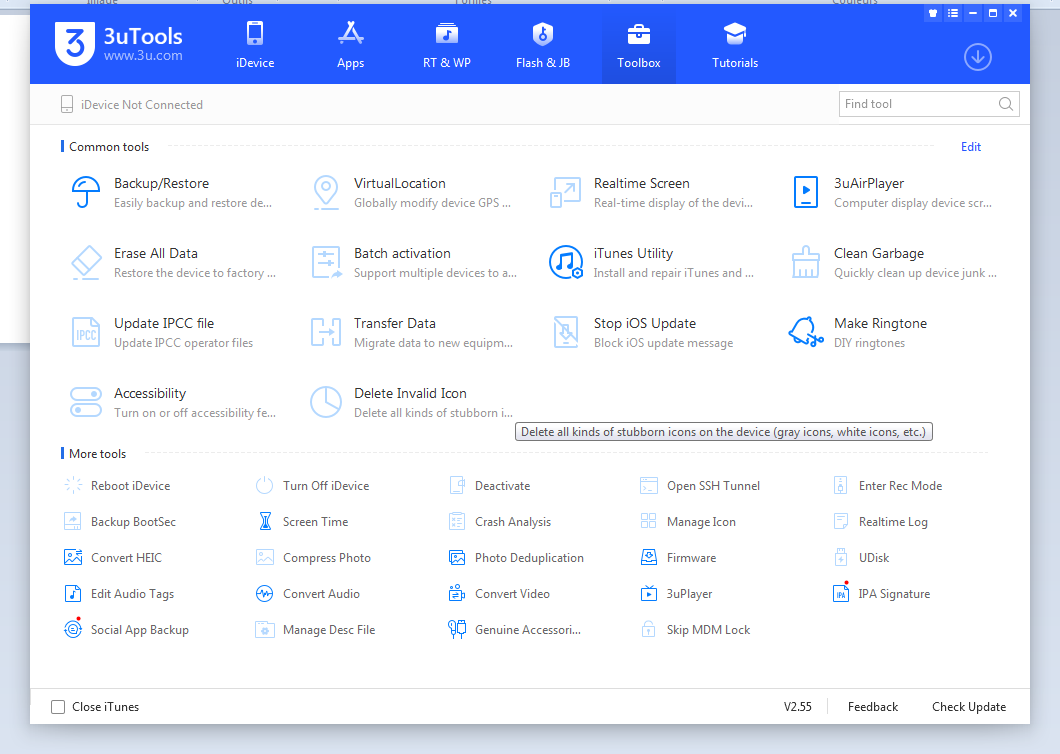Click the title bar skin shirt icon
This screenshot has height=754, width=1060.
coord(933,13)
